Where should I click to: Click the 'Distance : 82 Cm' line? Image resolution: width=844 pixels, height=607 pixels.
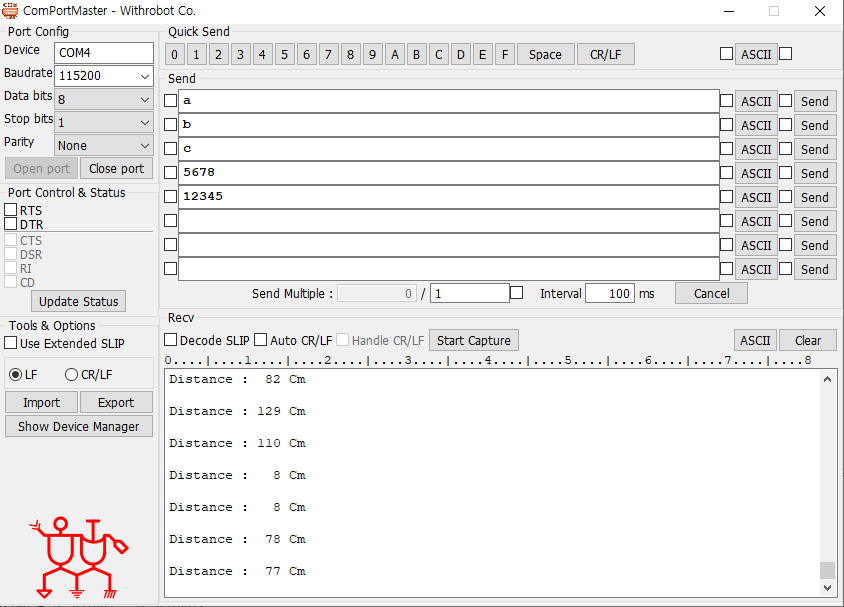[x=237, y=379]
